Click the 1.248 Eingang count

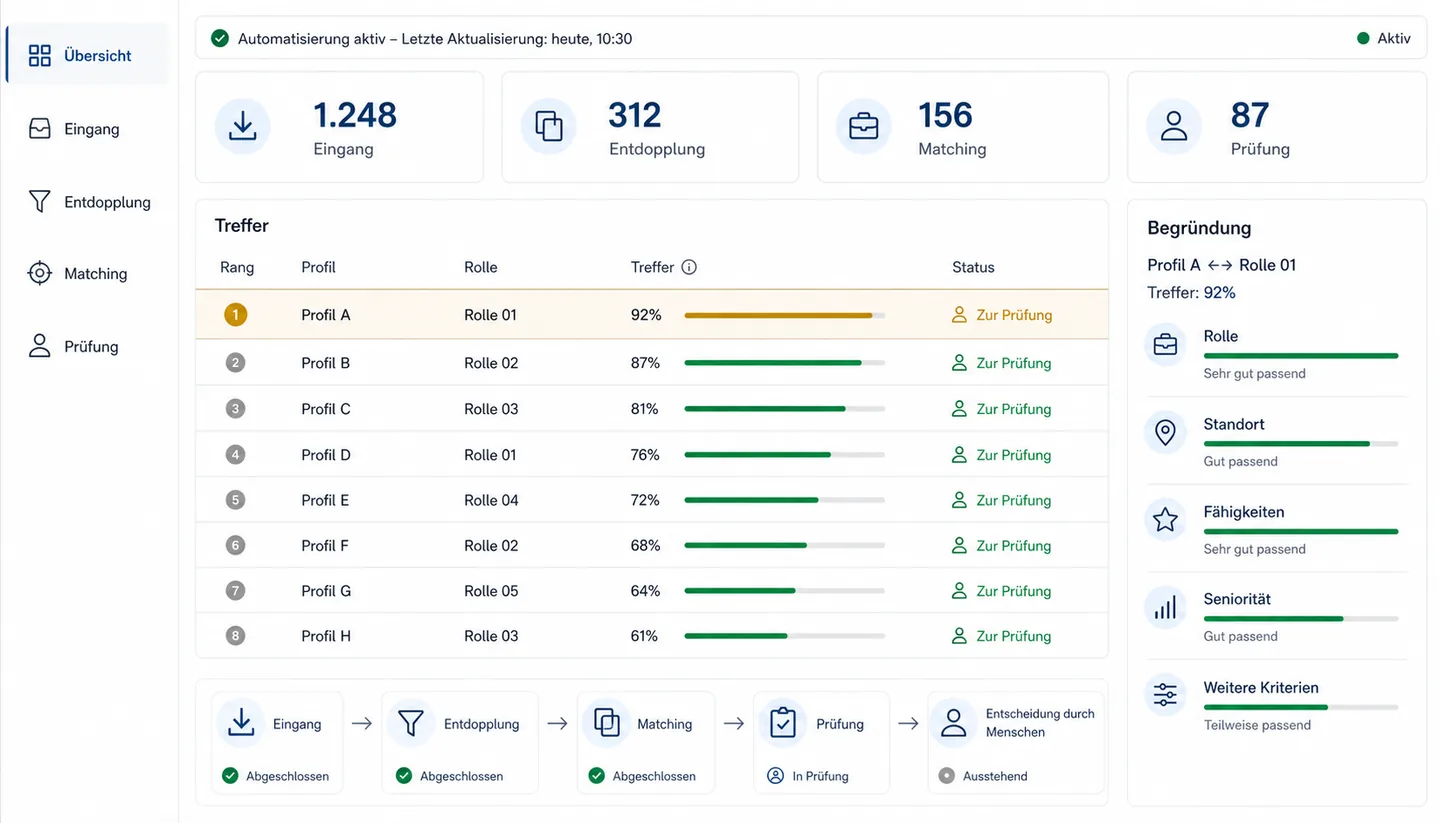[355, 115]
